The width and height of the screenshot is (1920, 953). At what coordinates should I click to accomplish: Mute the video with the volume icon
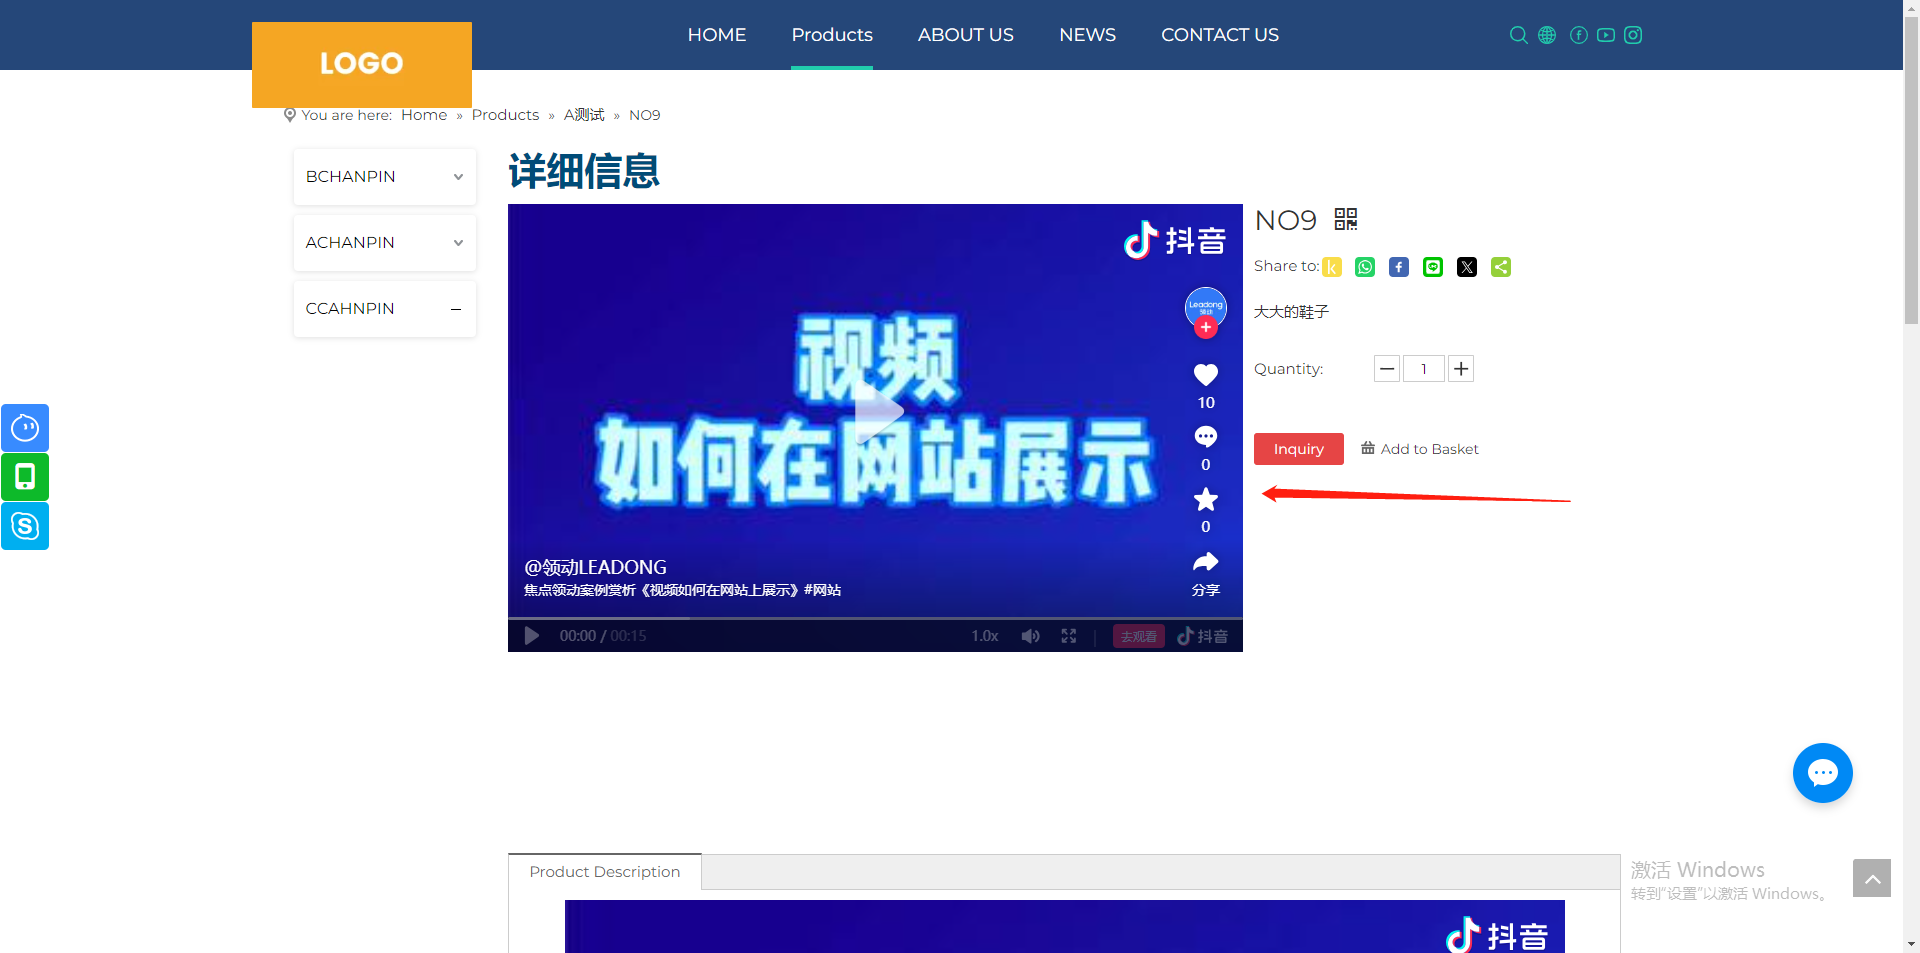tap(1030, 635)
